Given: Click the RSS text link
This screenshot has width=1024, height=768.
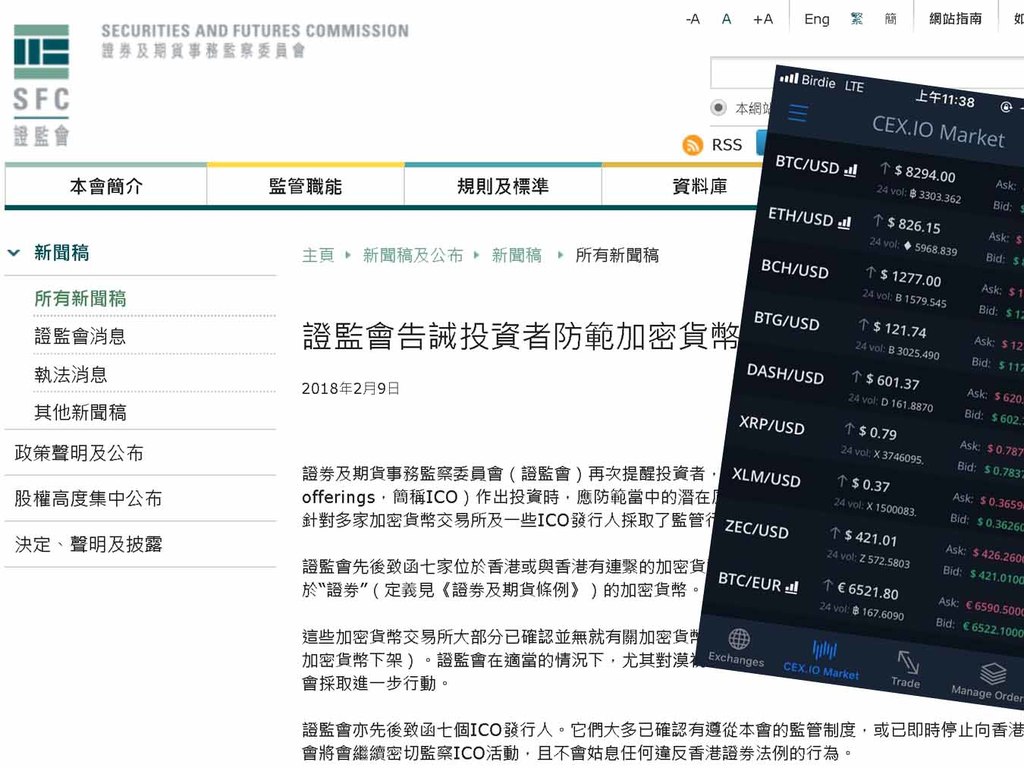Looking at the screenshot, I should pyautogui.click(x=727, y=145).
